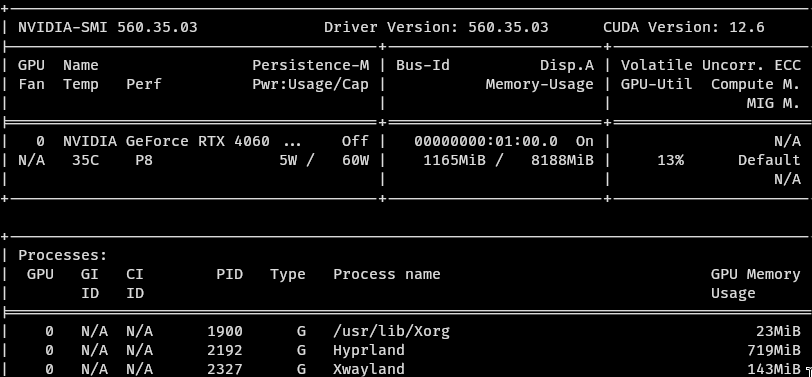Click the 23MiB memory usage value
The image size is (812, 377).
point(778,331)
